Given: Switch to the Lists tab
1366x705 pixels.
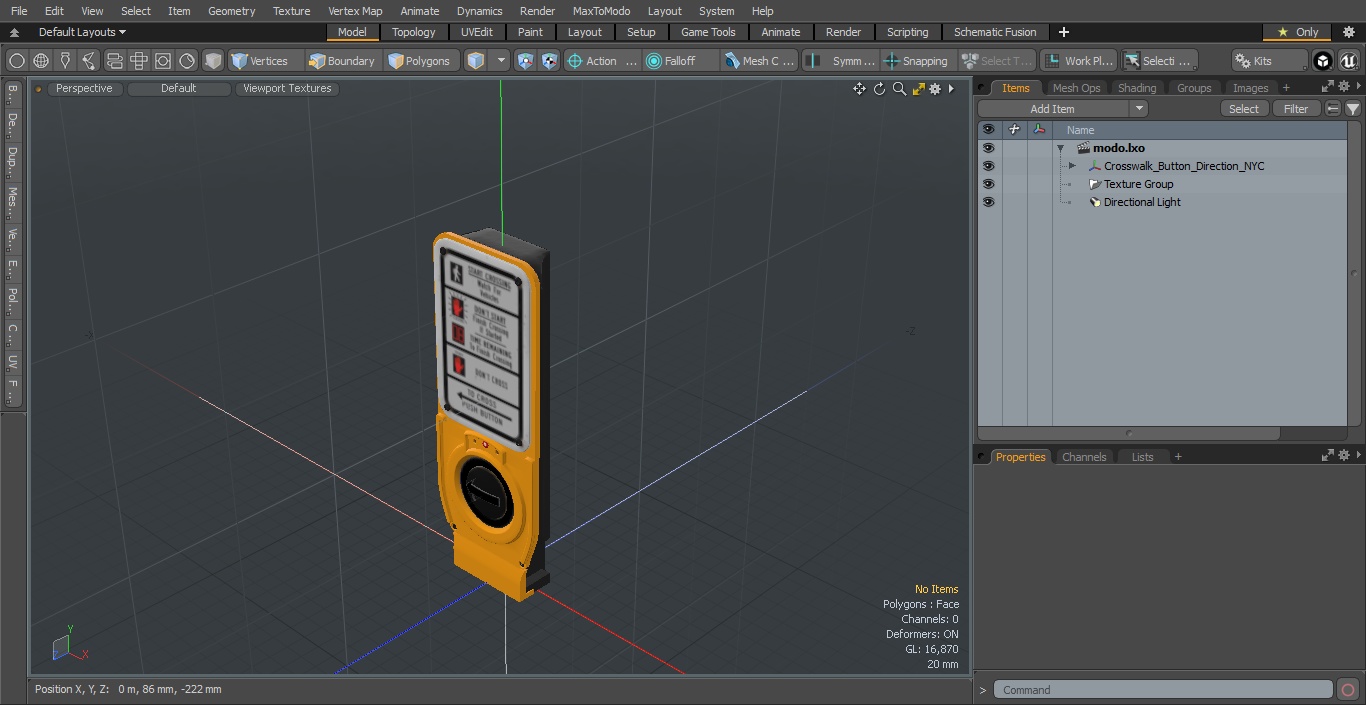Looking at the screenshot, I should click(x=1142, y=457).
